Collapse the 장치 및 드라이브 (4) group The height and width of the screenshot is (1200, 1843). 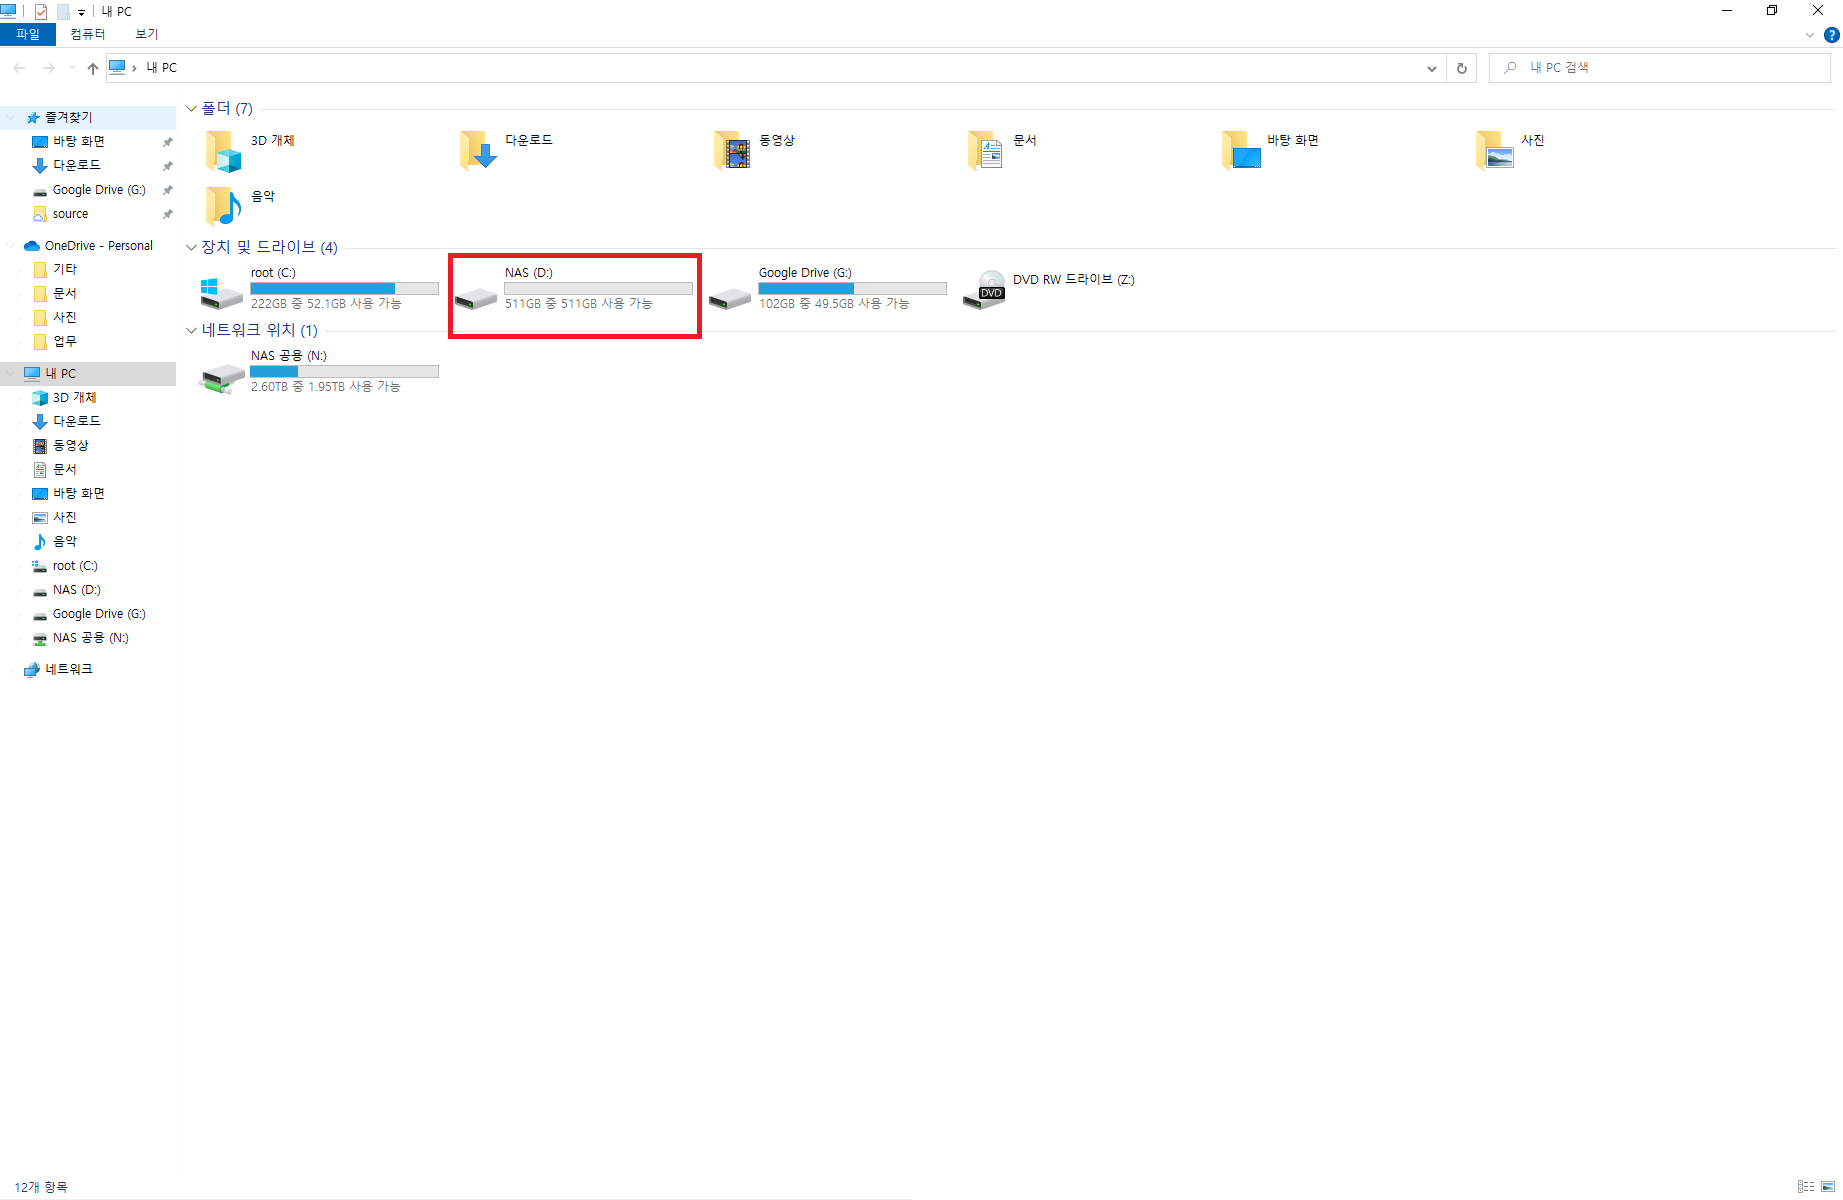click(191, 247)
